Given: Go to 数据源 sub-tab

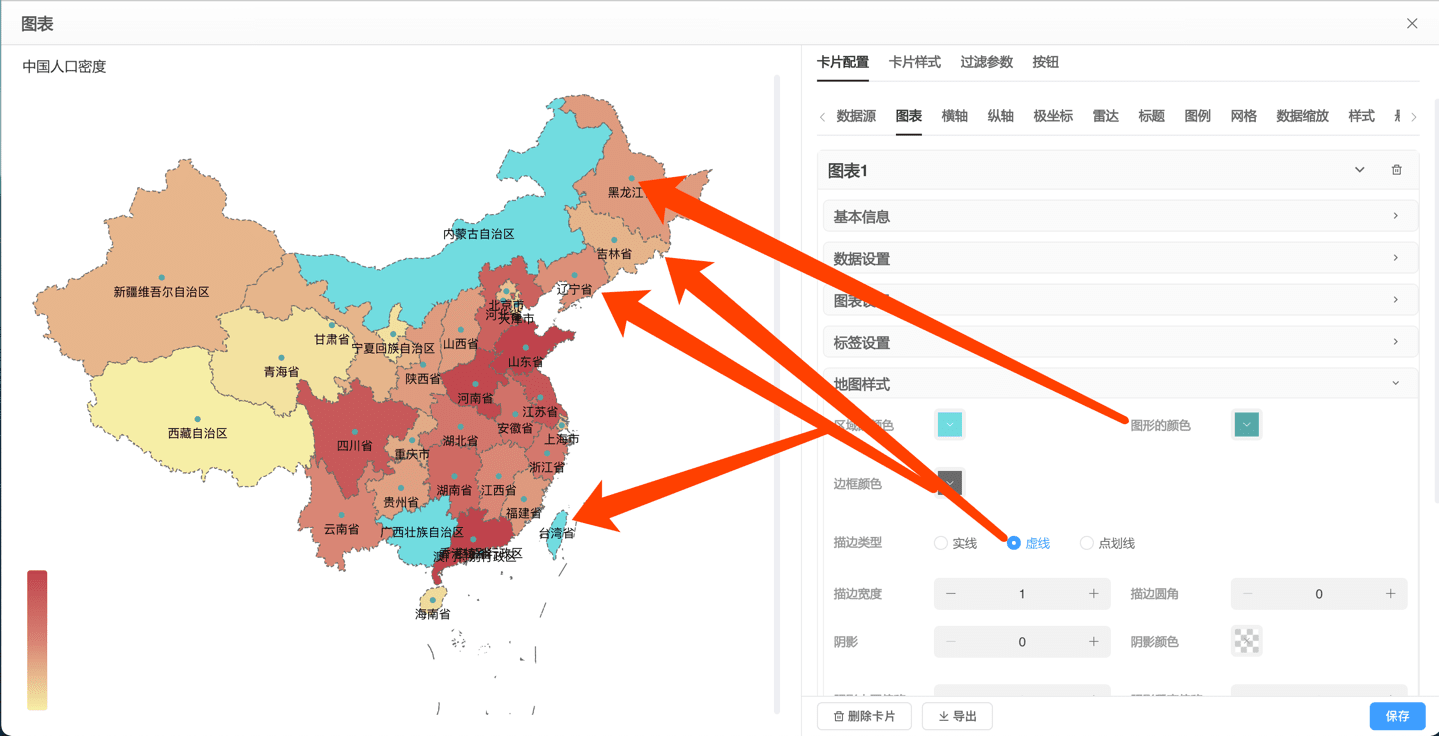Looking at the screenshot, I should (856, 116).
